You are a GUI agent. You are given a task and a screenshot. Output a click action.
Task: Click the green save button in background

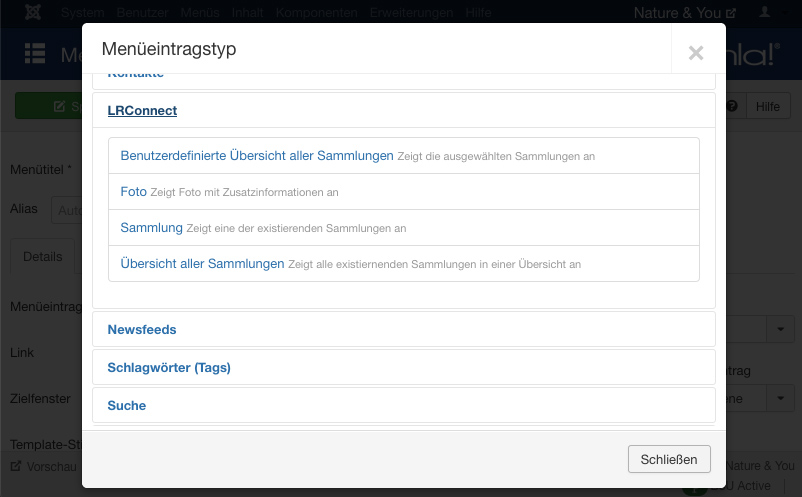point(49,106)
